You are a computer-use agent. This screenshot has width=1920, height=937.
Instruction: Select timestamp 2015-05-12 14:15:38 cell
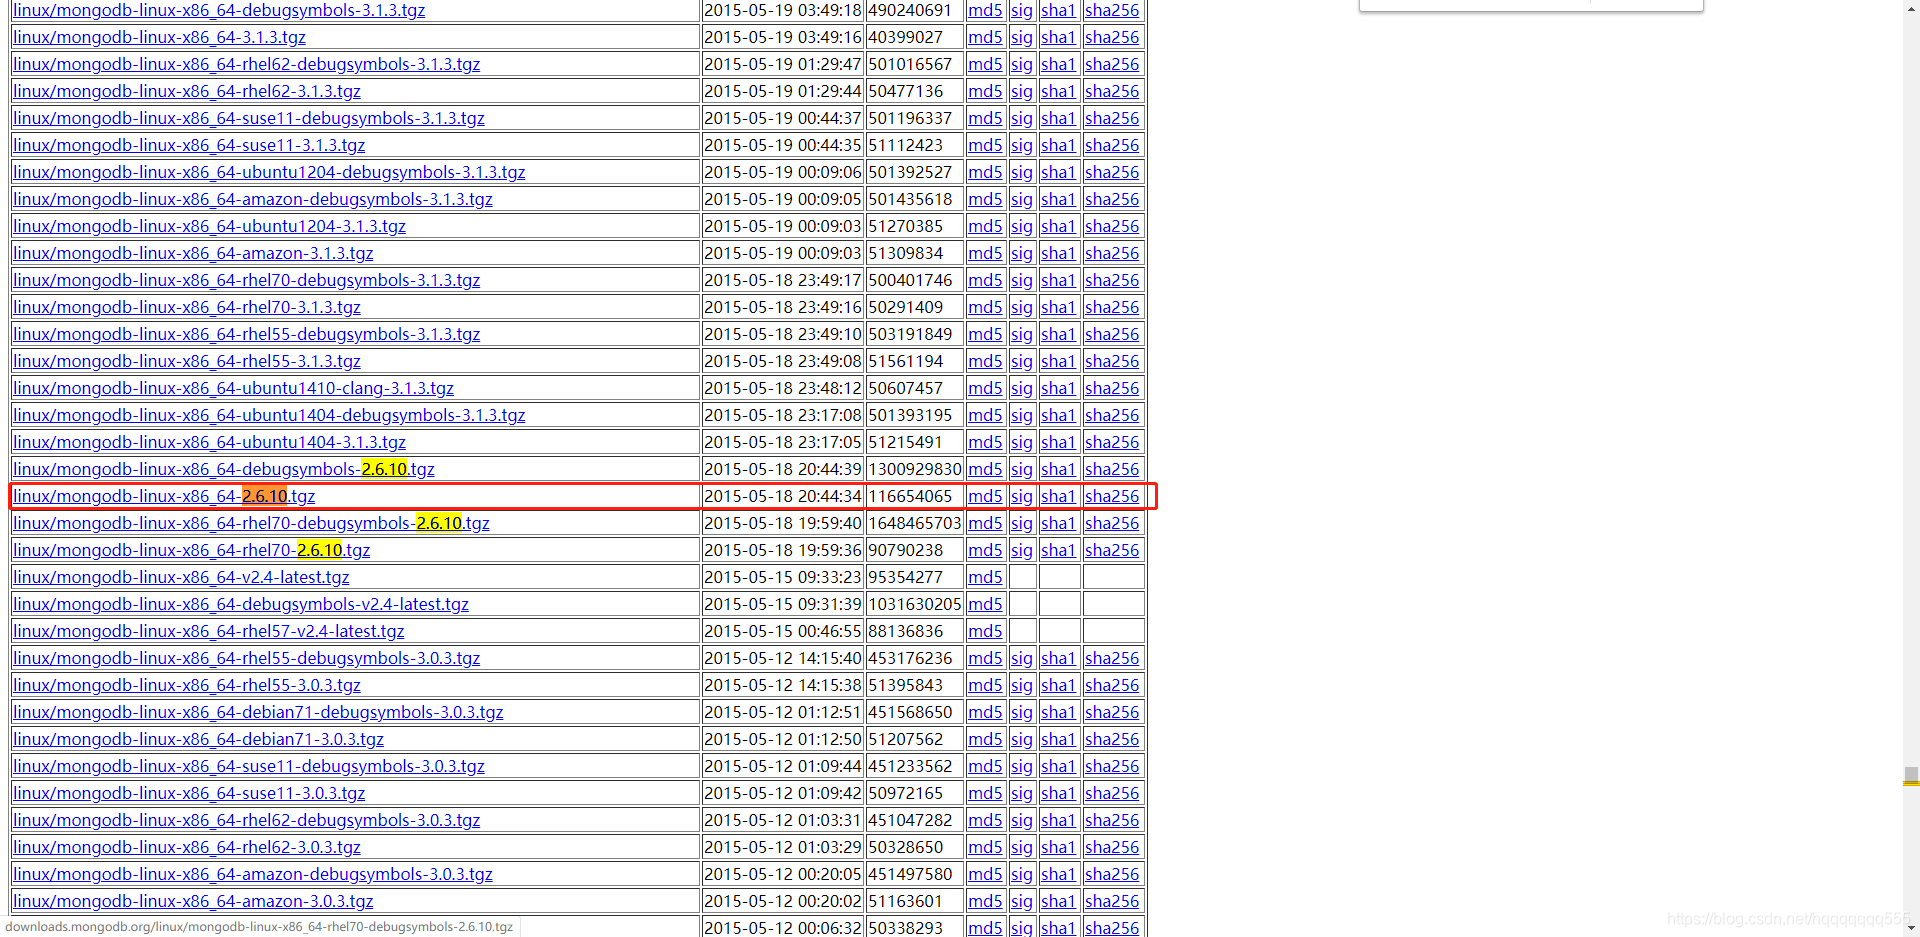pos(783,685)
